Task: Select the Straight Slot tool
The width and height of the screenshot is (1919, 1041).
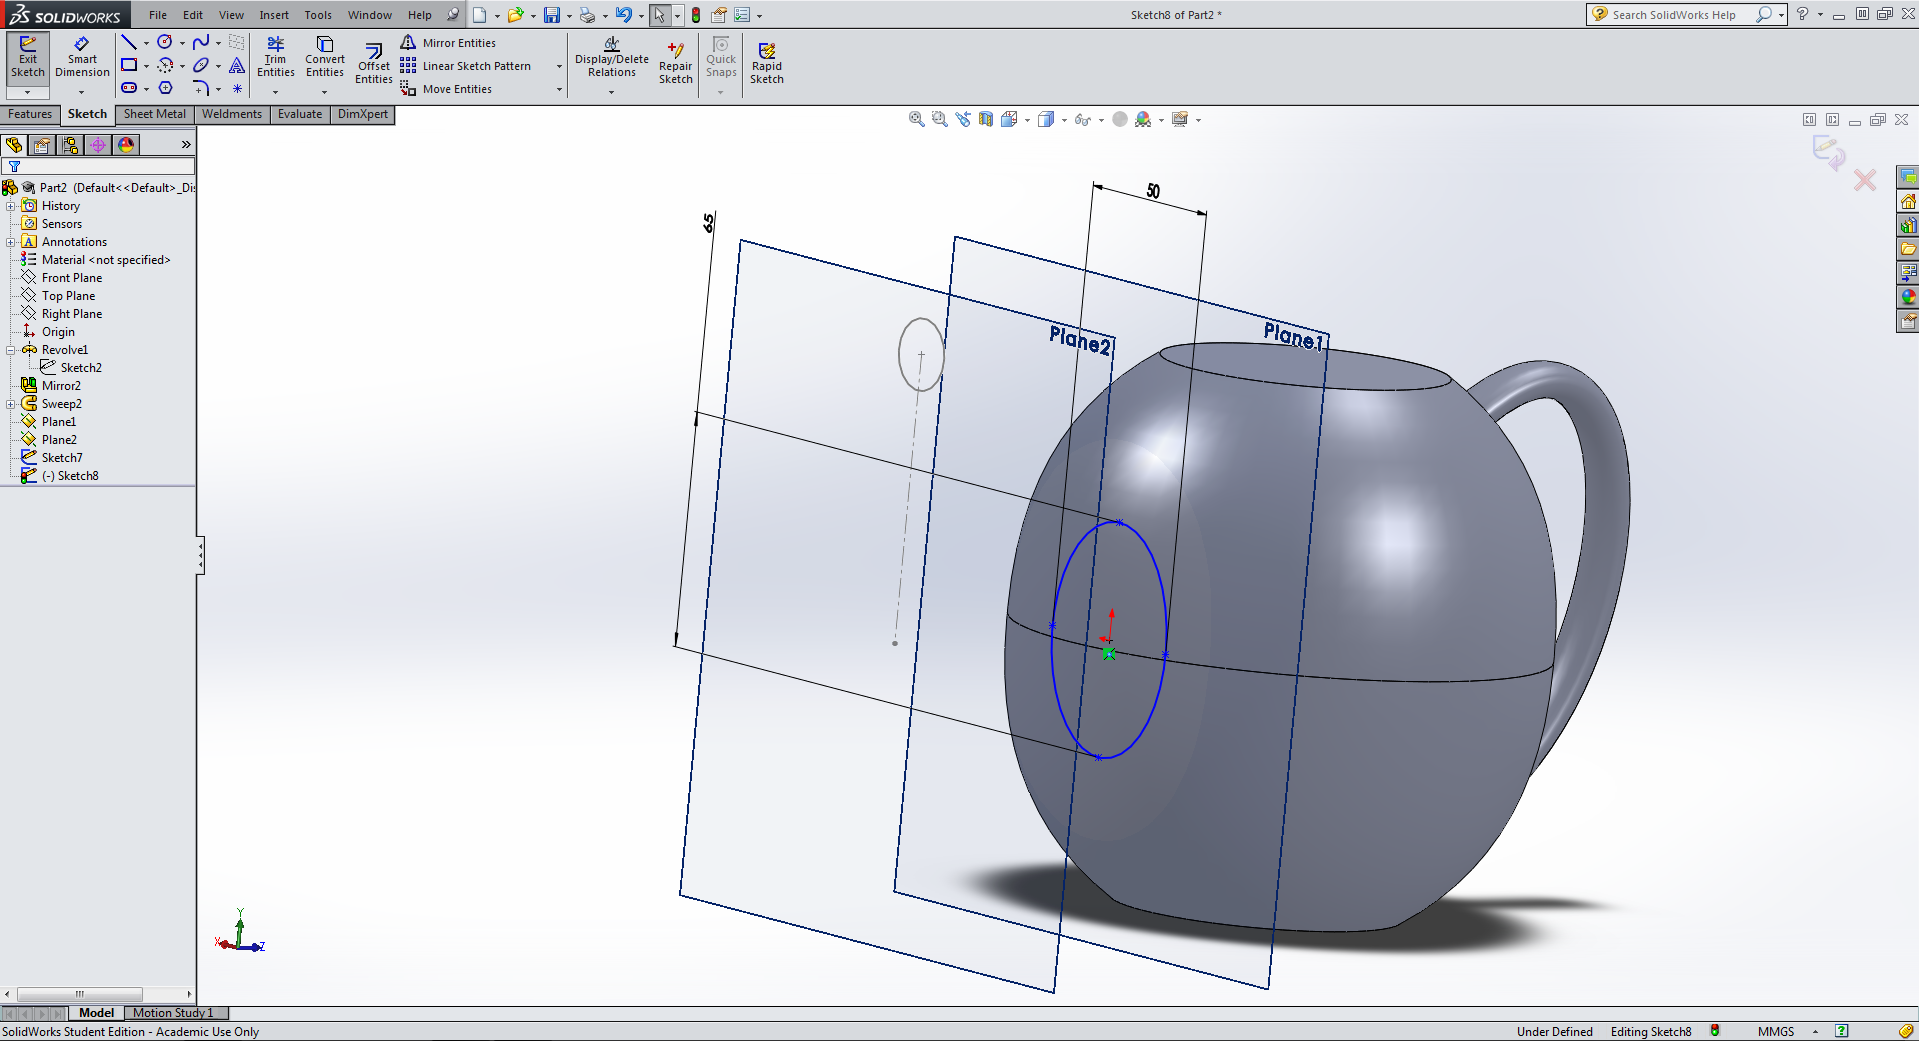Action: 129,88
